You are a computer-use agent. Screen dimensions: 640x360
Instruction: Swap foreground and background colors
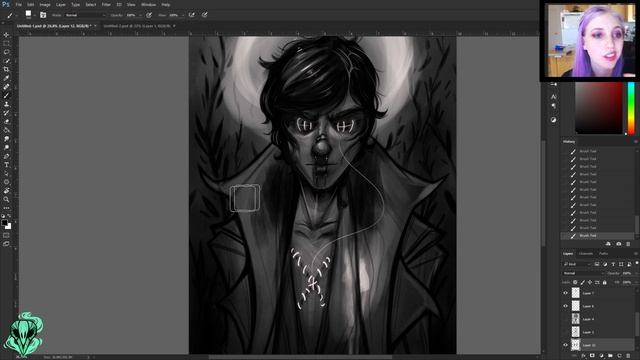[x=9, y=216]
